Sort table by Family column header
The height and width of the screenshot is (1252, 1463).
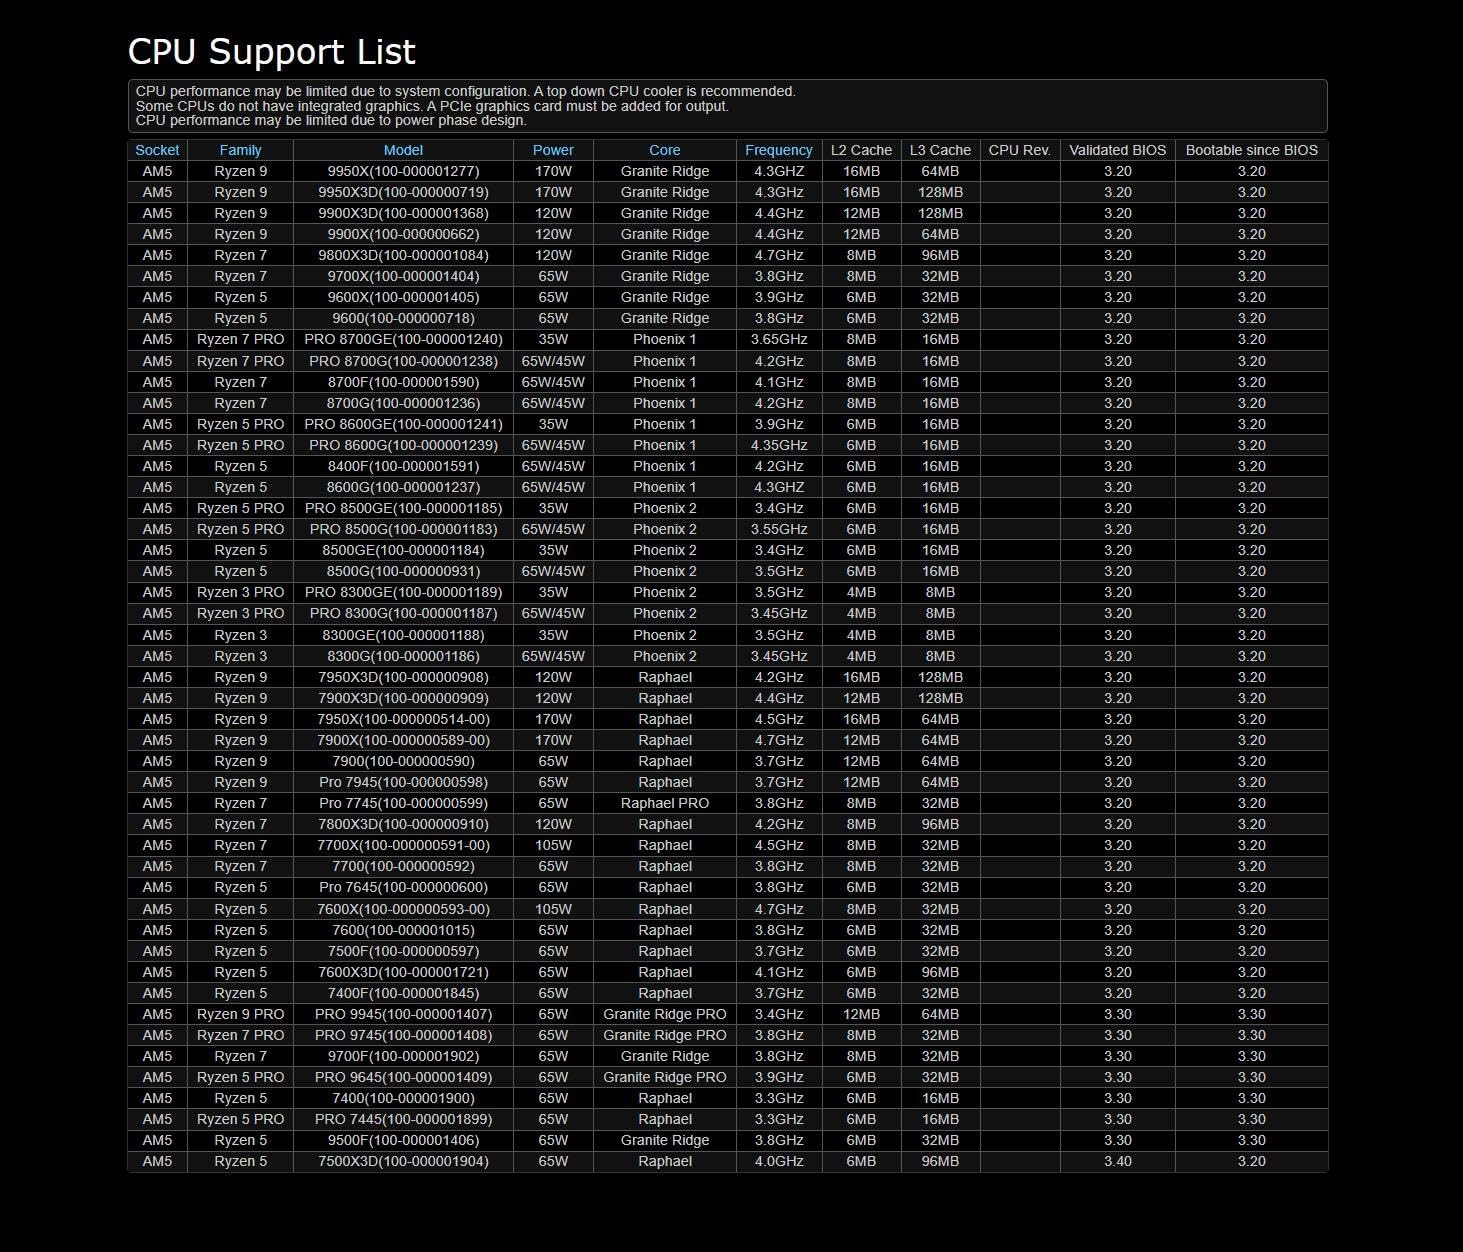[240, 150]
